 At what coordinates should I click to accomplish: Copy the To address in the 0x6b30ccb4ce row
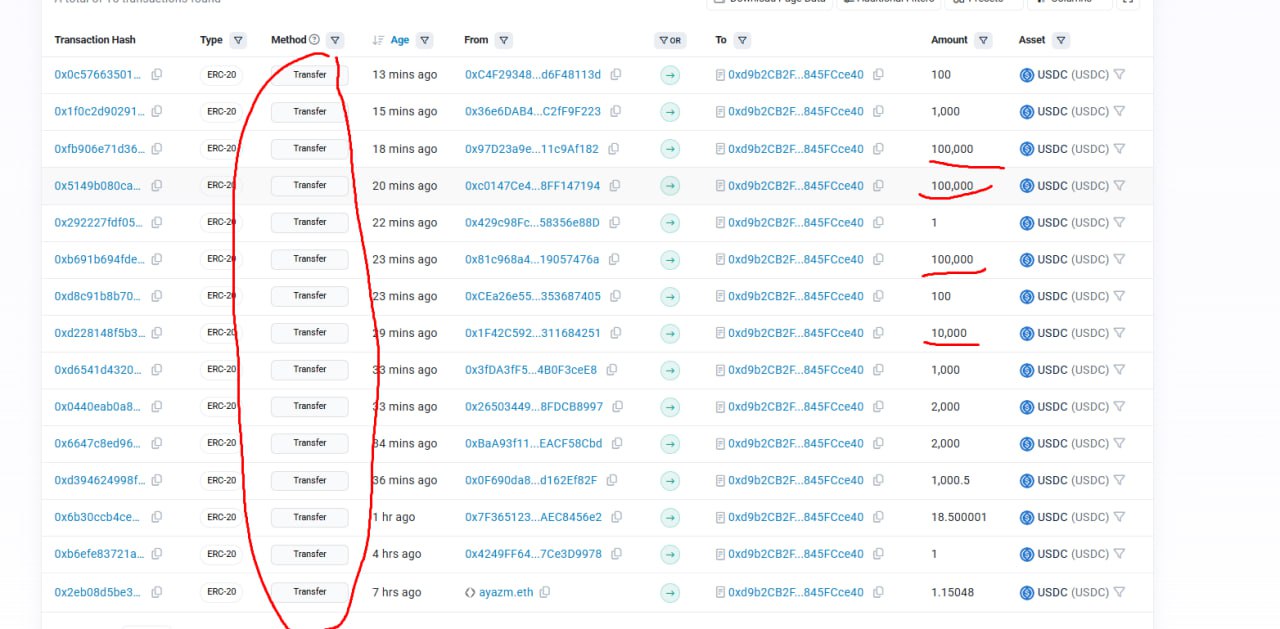[878, 518]
